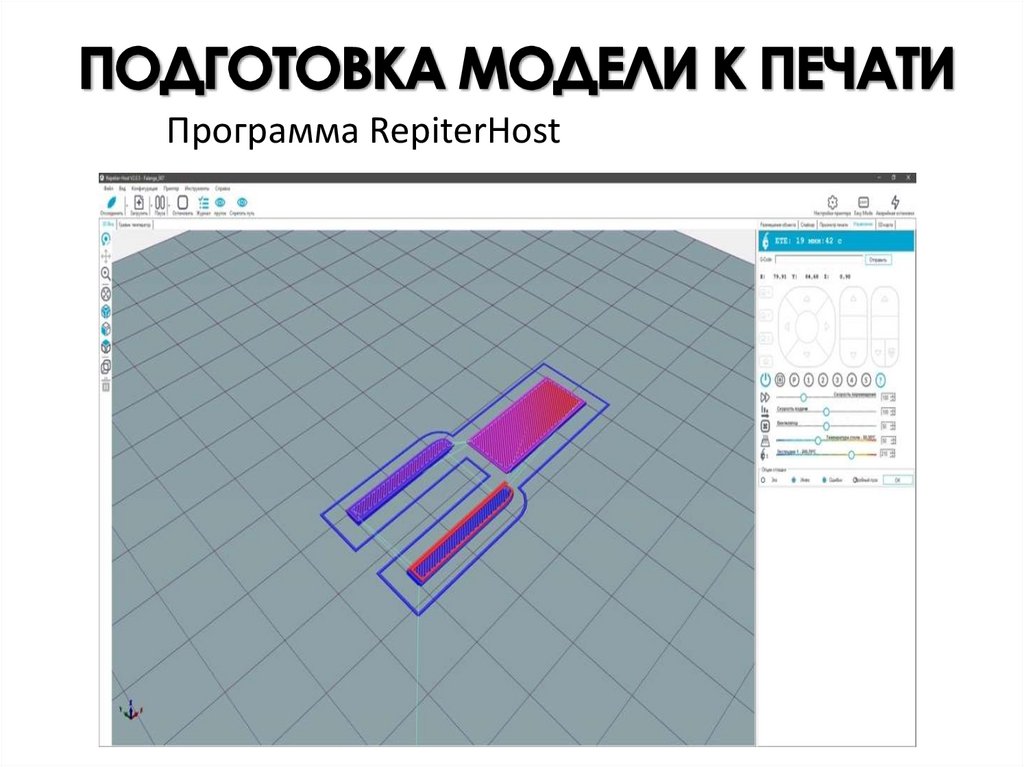
Task: Open the Конфигурация menu
Action: pos(144,189)
